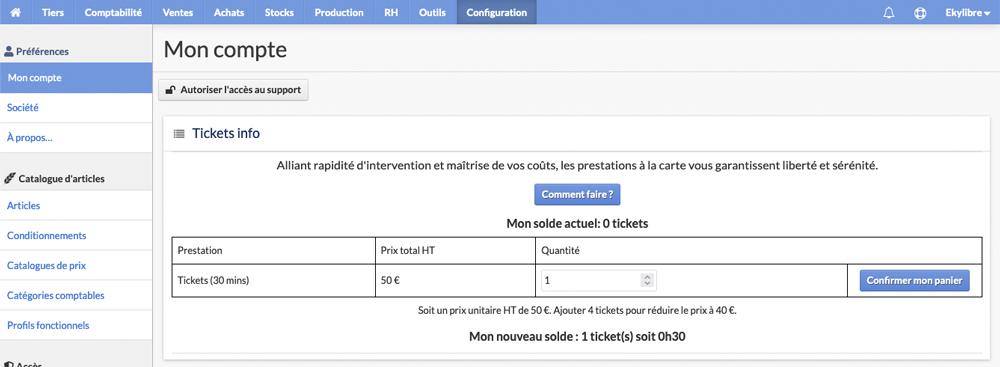Click the quantity input field
This screenshot has width=1000, height=367.
coord(599,280)
